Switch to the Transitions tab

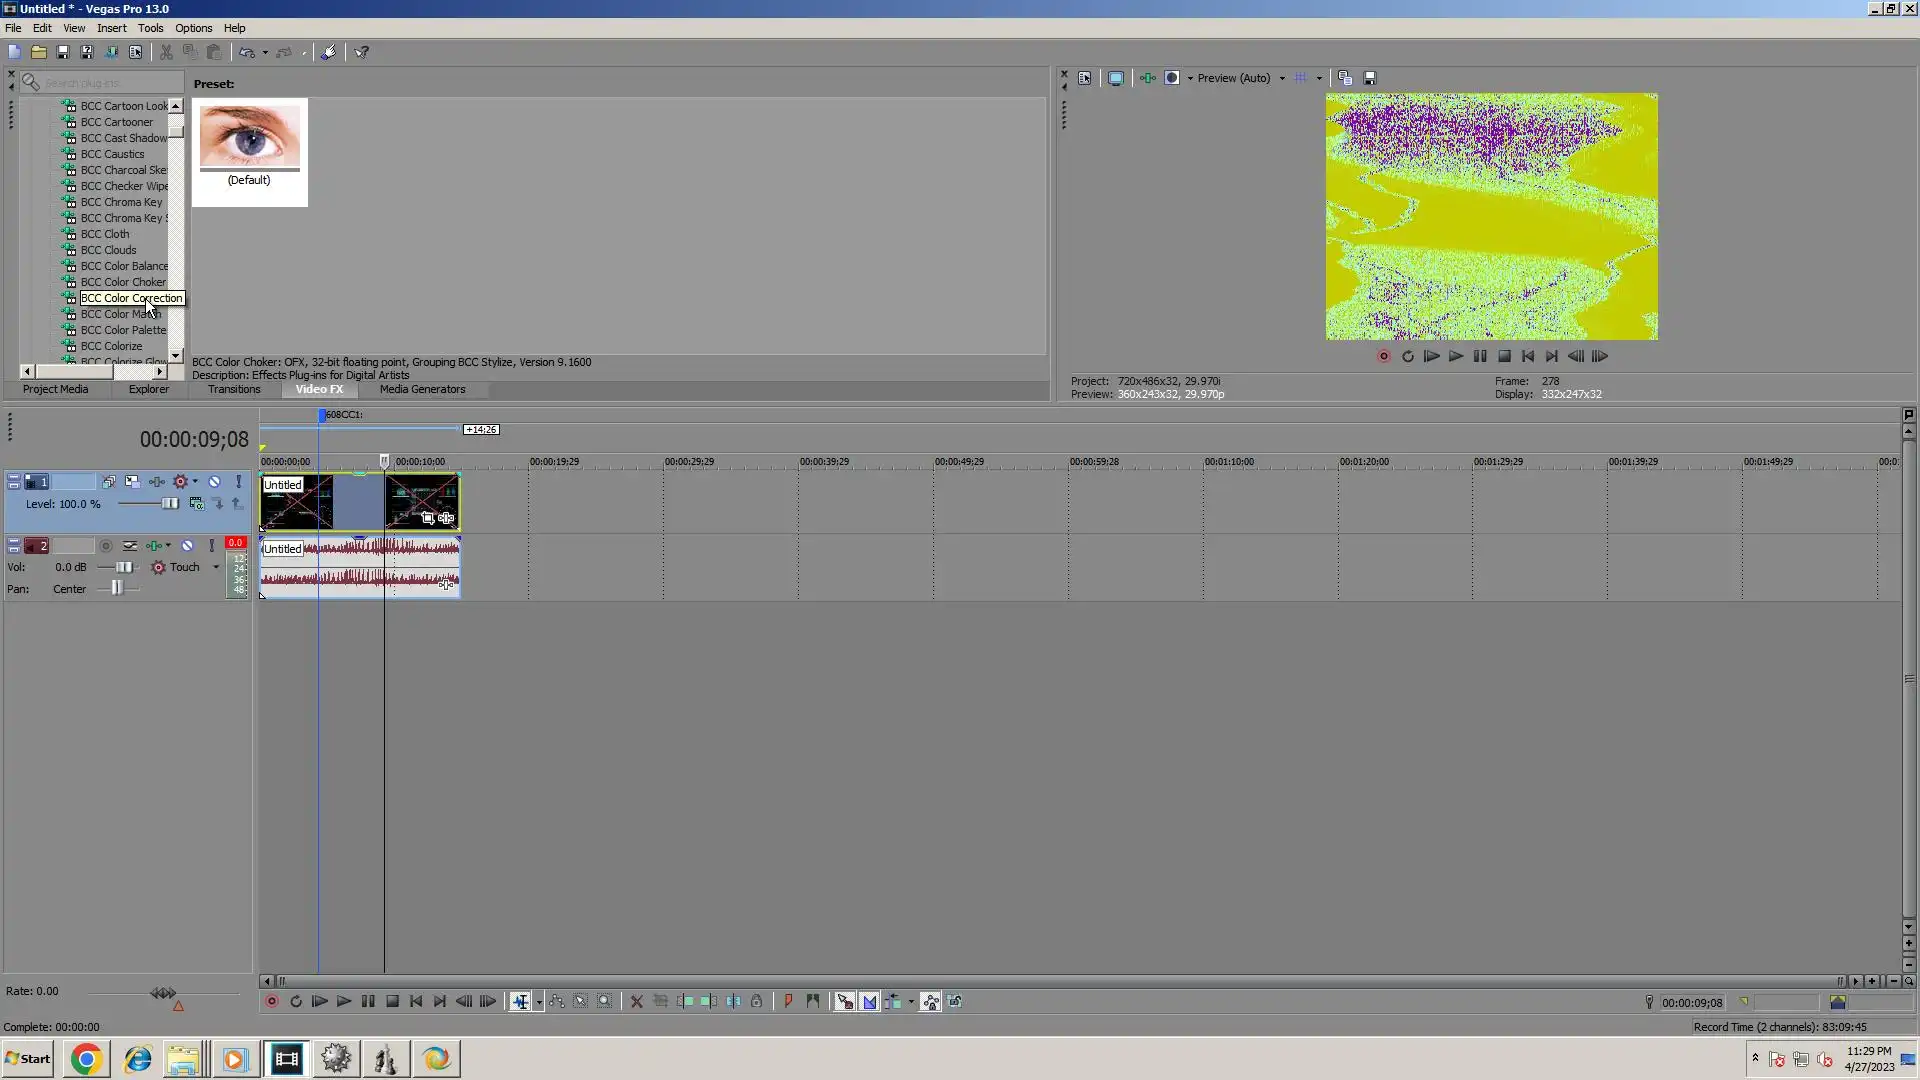(x=234, y=390)
